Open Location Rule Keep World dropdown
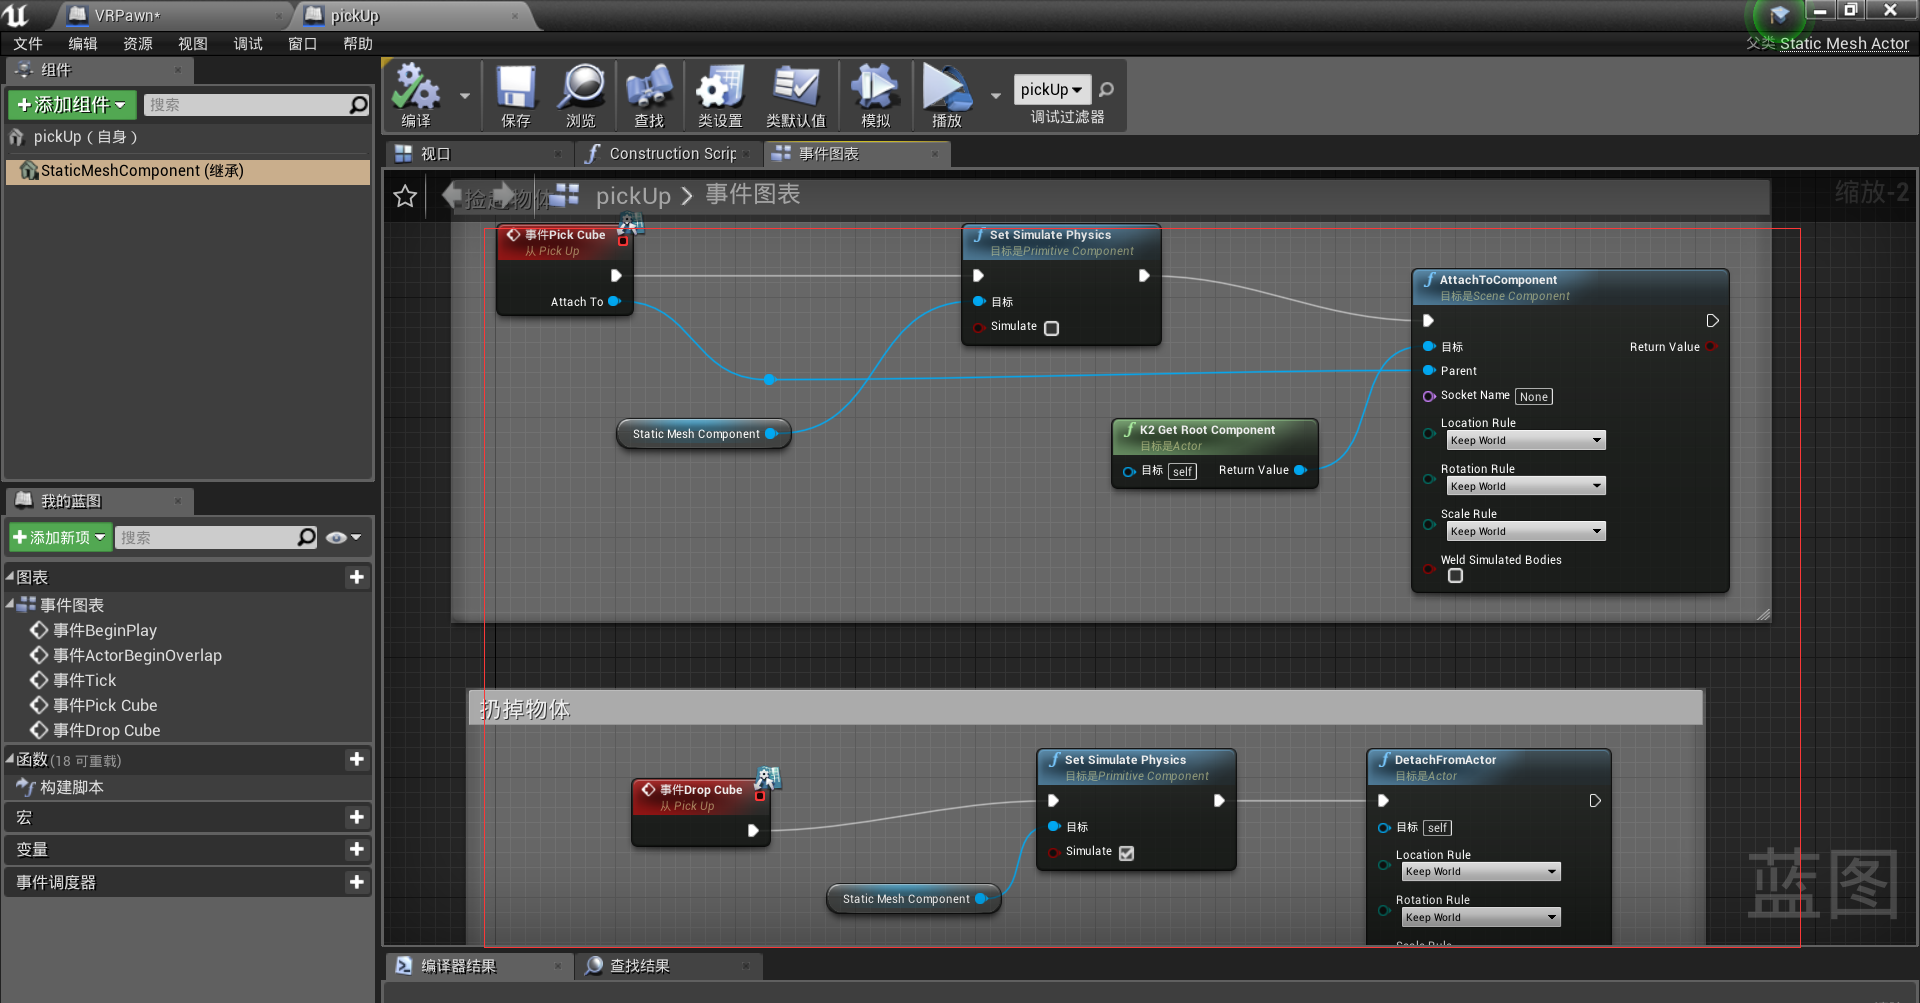The height and width of the screenshot is (1003, 1920). pos(1525,440)
